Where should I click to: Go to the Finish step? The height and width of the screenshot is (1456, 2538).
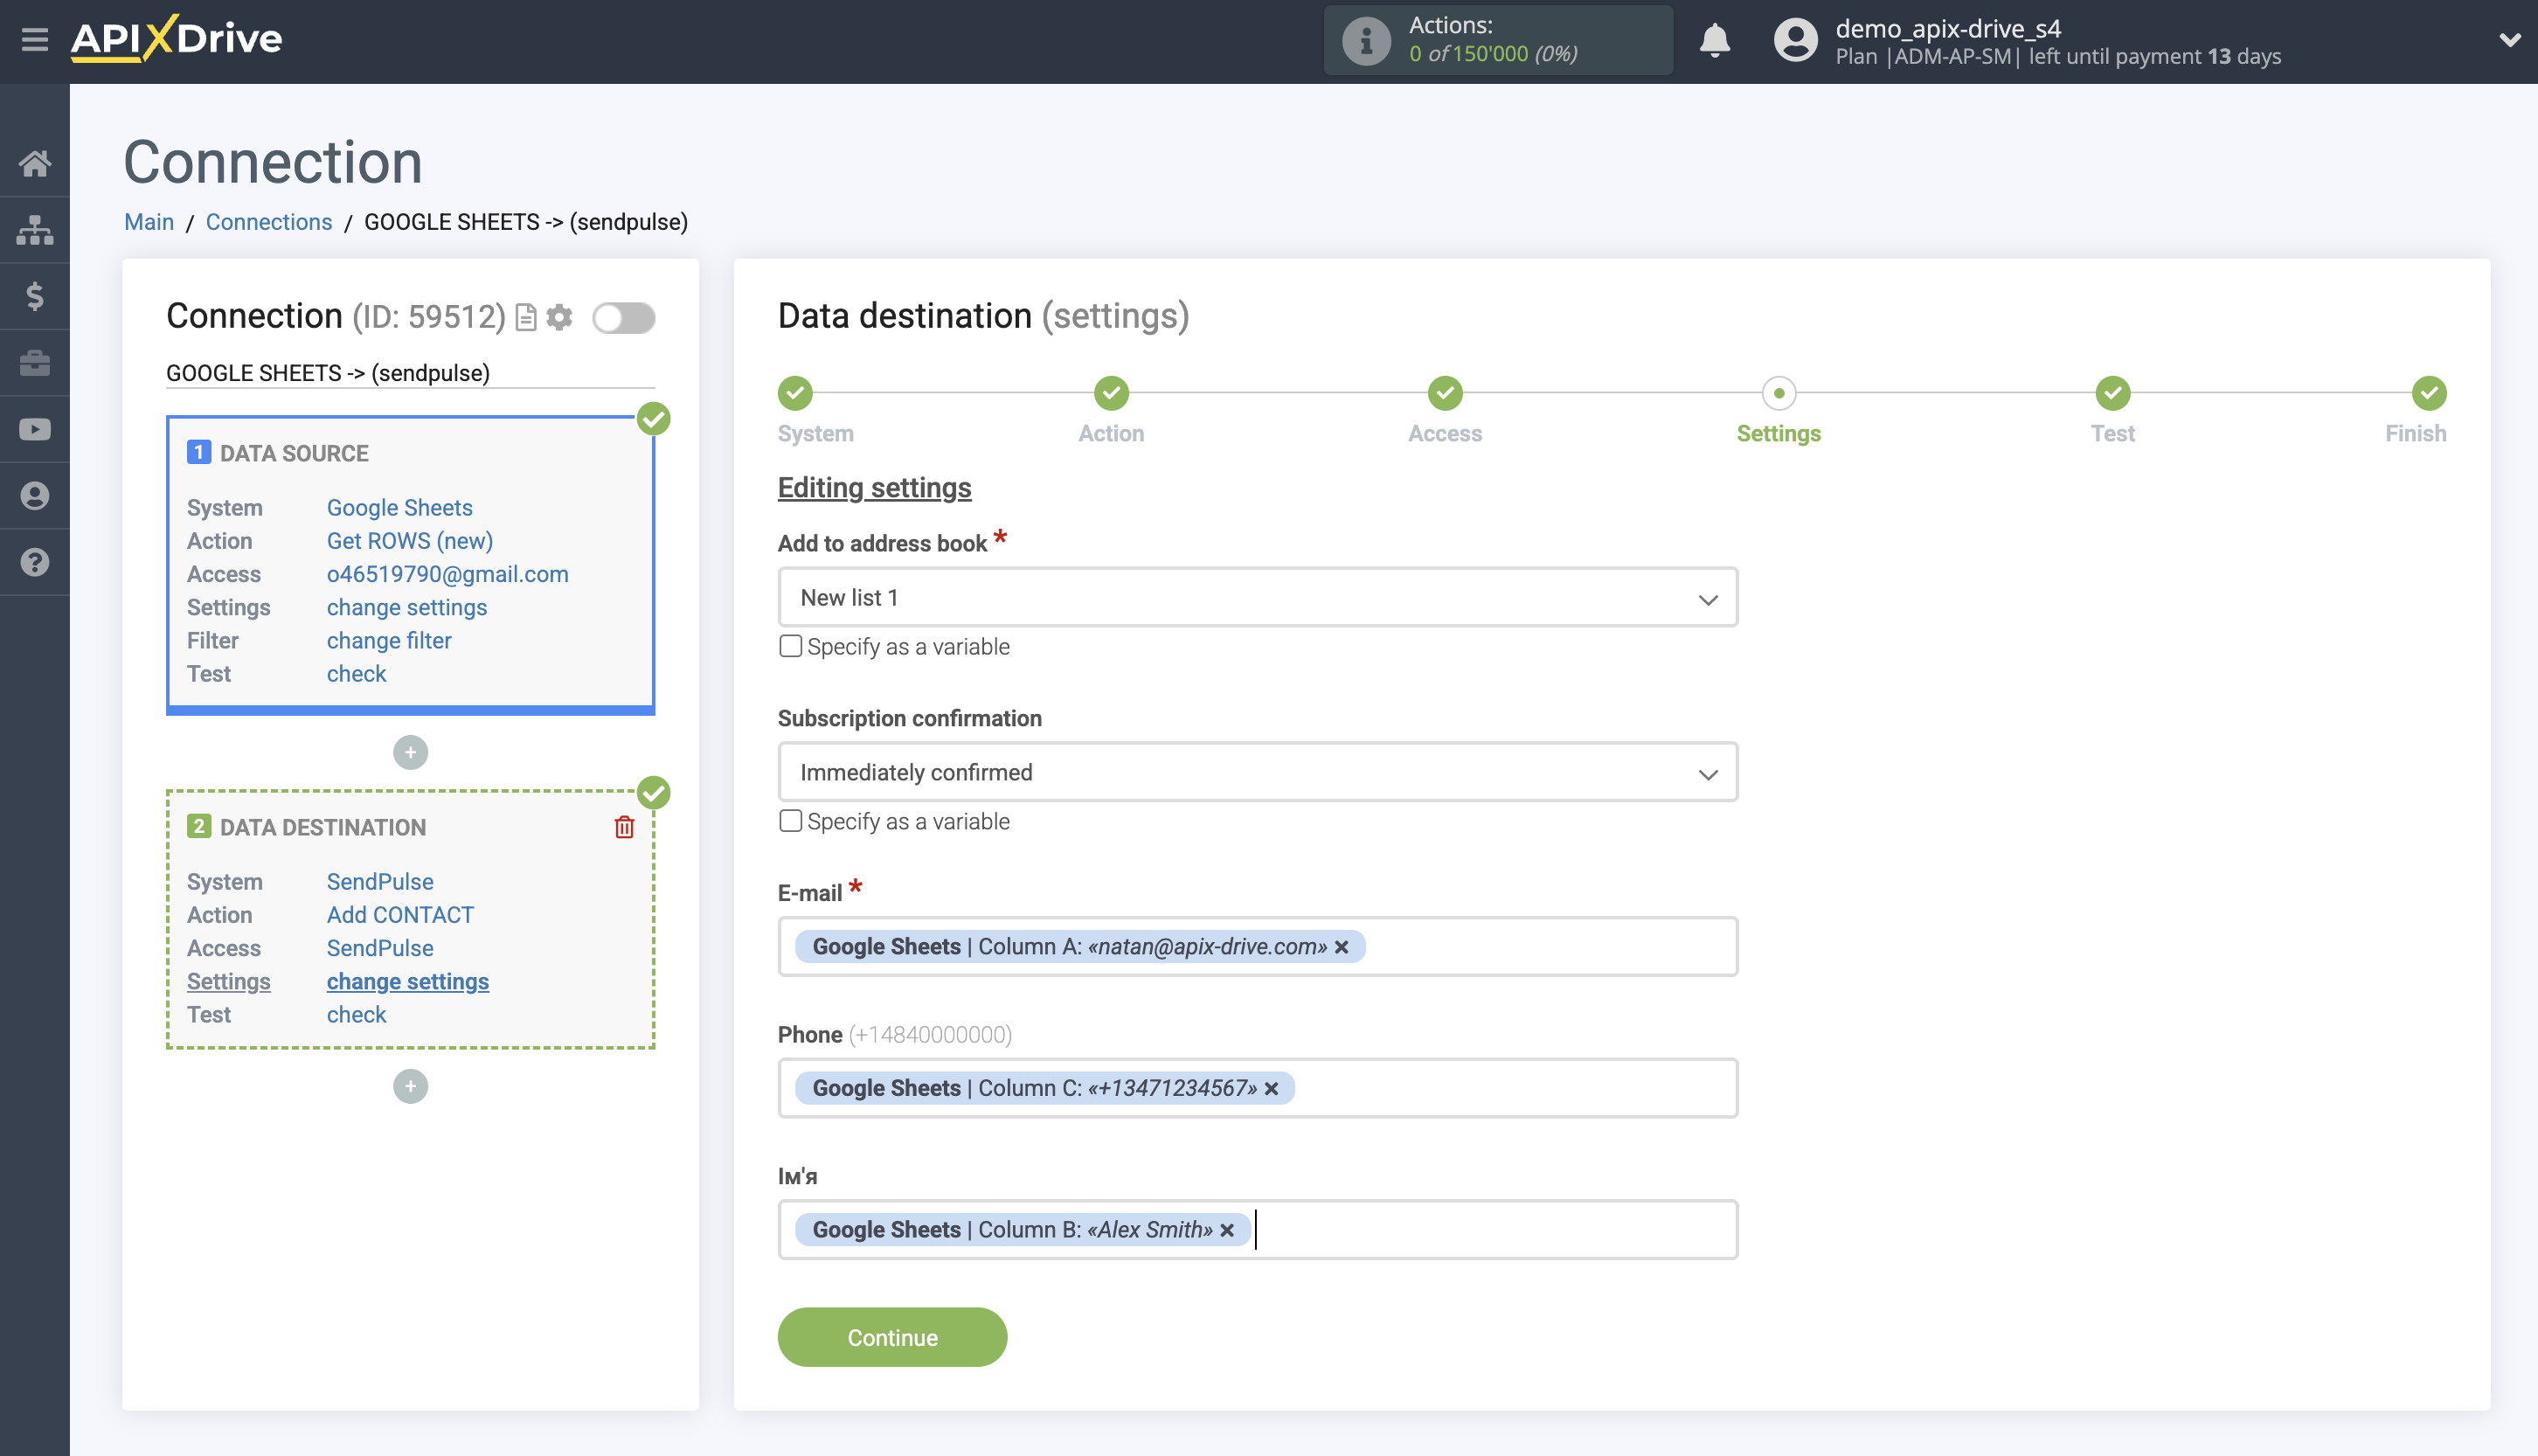tap(2429, 393)
